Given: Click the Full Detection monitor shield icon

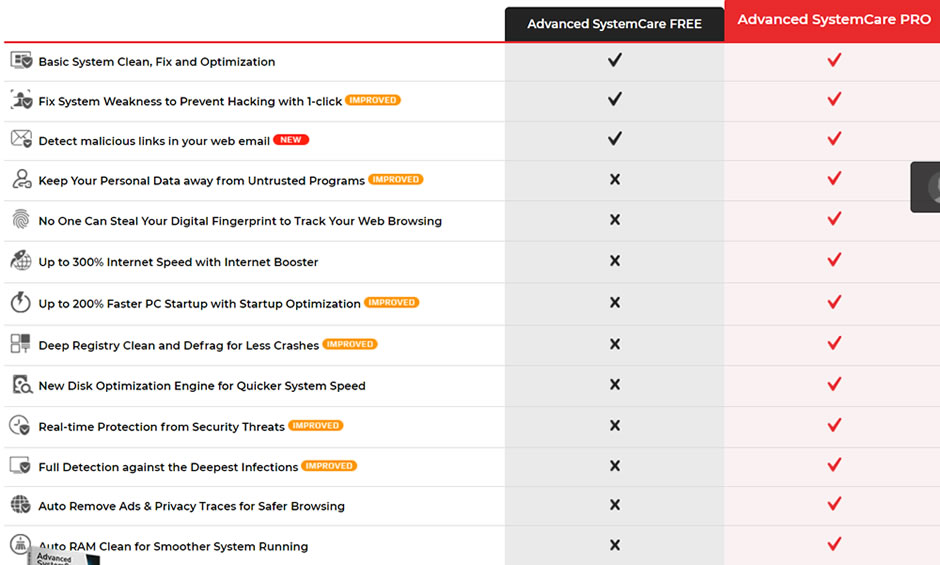Looking at the screenshot, I should [x=20, y=465].
